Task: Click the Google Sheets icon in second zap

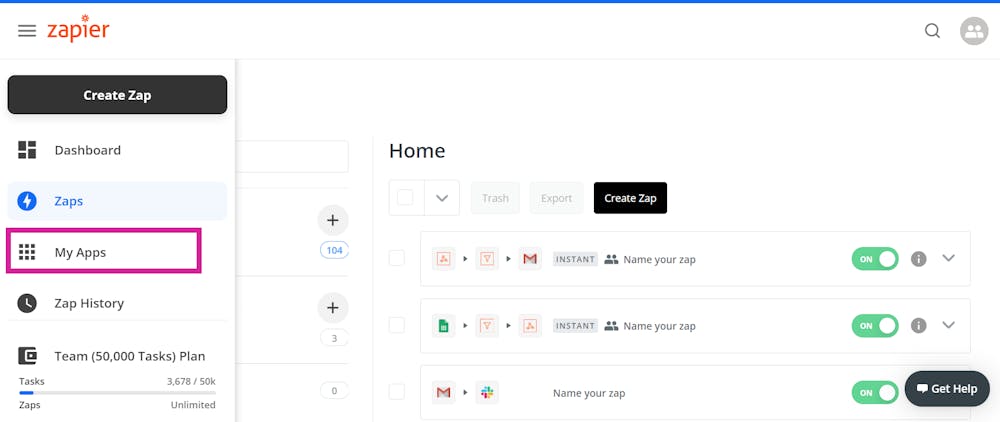Action: (x=443, y=326)
